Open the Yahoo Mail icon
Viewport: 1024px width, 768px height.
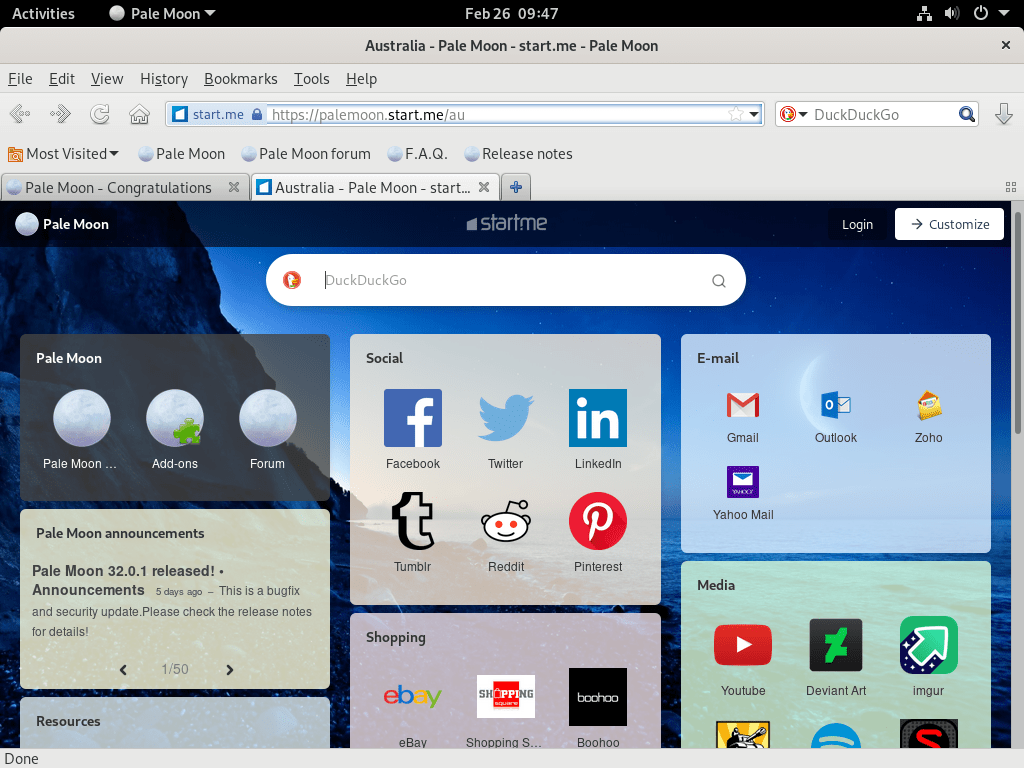click(x=743, y=482)
